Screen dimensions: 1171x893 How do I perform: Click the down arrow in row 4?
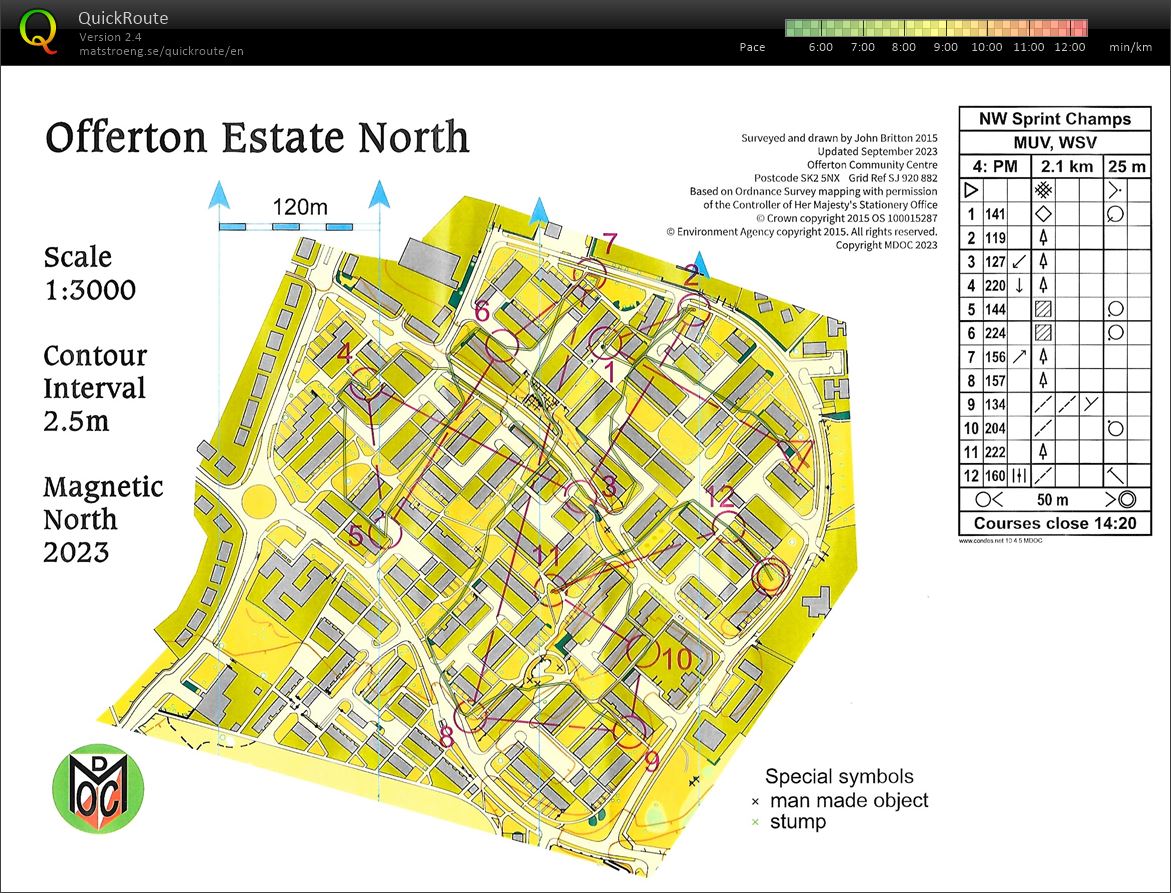tap(1019, 285)
